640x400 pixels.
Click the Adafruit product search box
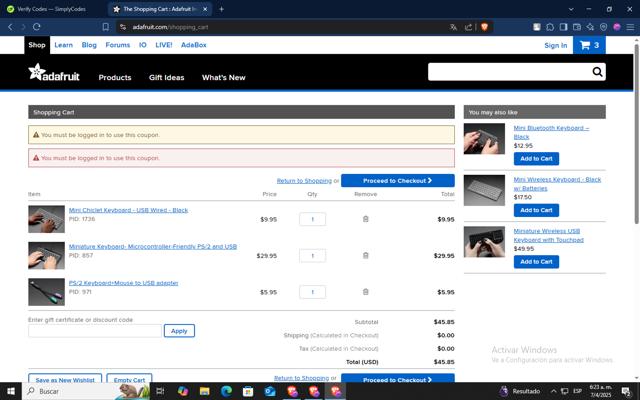click(x=509, y=72)
